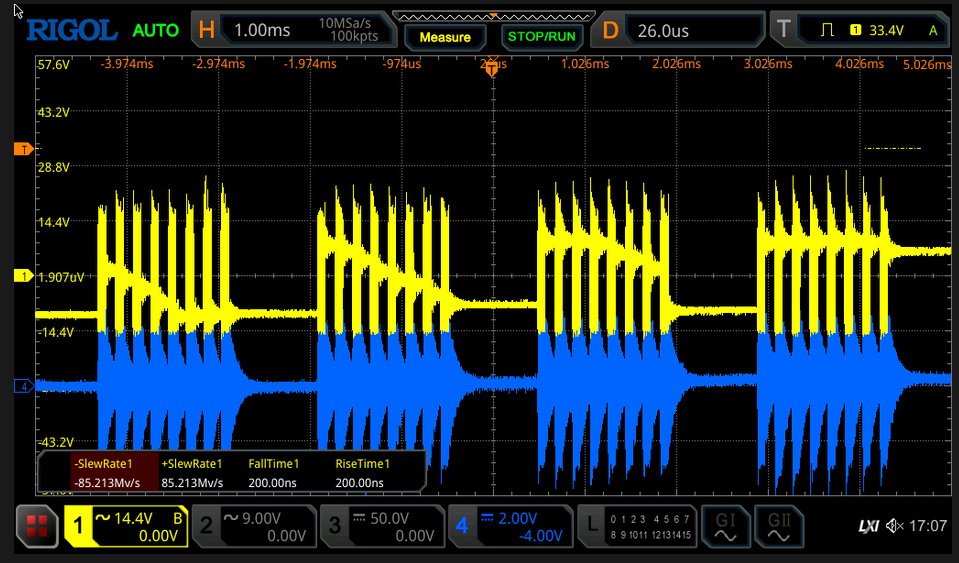The image size is (959, 563).
Task: Click the waveform memory position bar
Action: 494,17
